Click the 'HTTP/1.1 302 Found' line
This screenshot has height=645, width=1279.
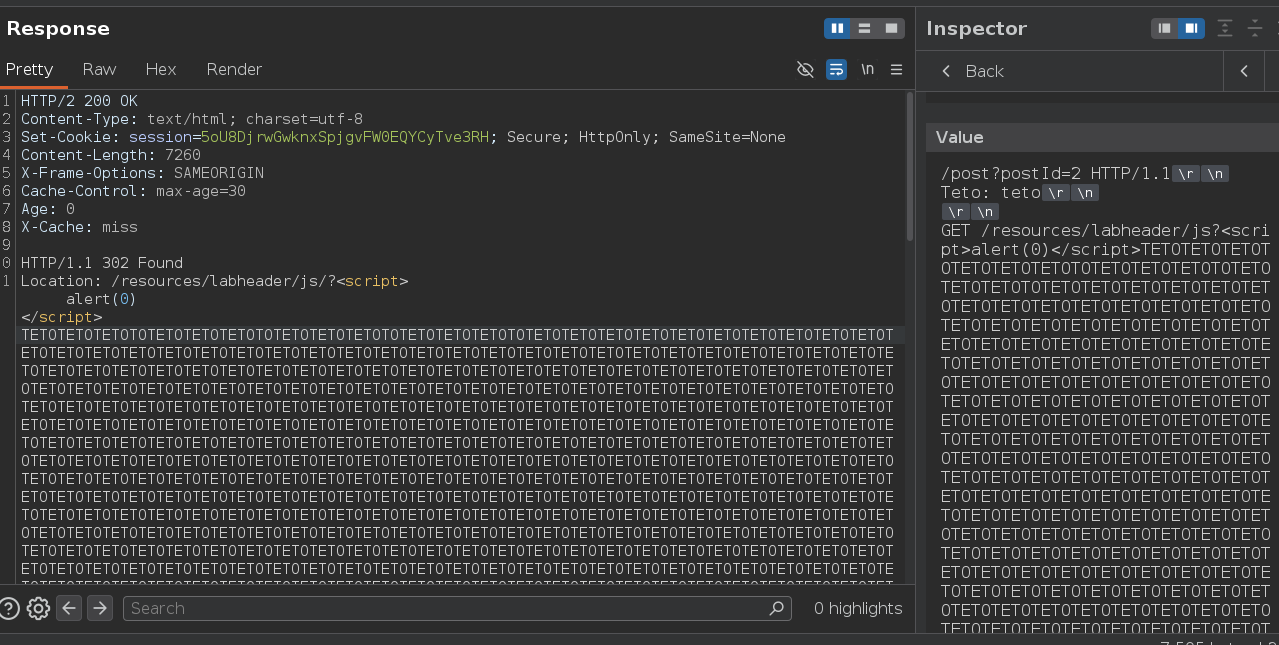102,263
